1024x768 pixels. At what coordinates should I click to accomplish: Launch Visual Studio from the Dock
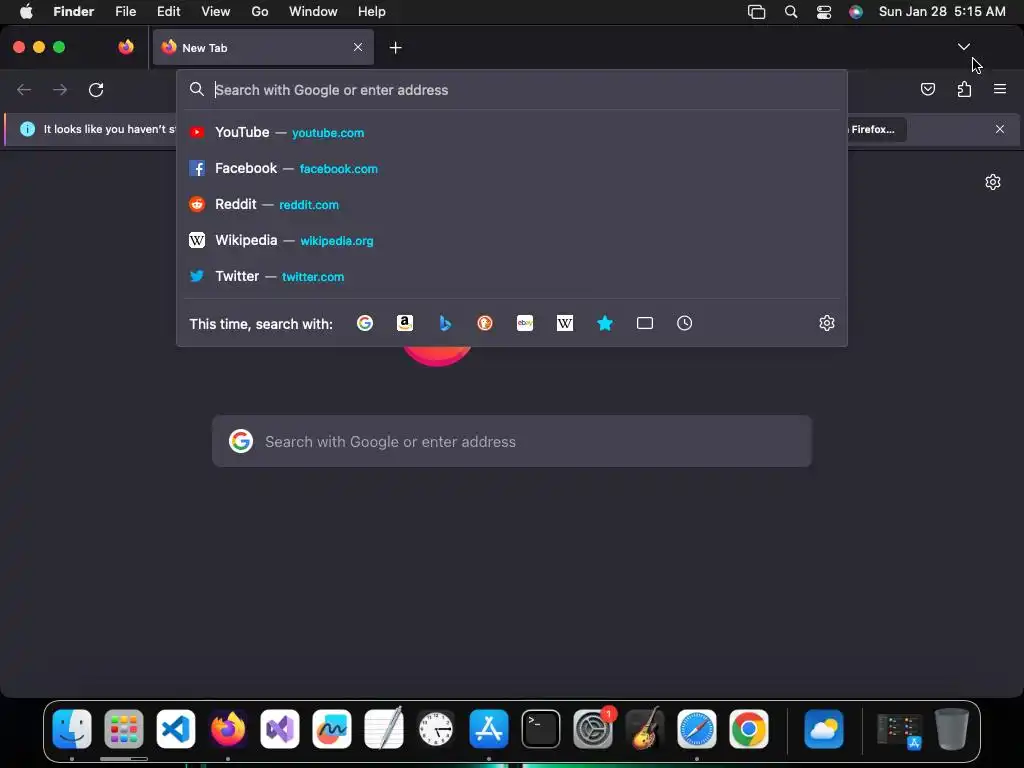[280, 729]
